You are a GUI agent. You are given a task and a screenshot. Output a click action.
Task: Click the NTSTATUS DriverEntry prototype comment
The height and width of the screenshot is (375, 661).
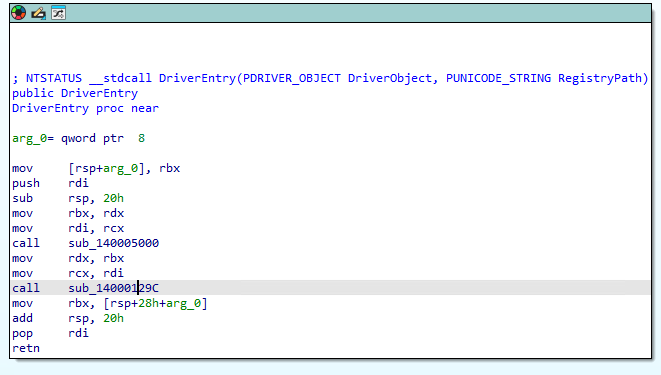[330, 78]
